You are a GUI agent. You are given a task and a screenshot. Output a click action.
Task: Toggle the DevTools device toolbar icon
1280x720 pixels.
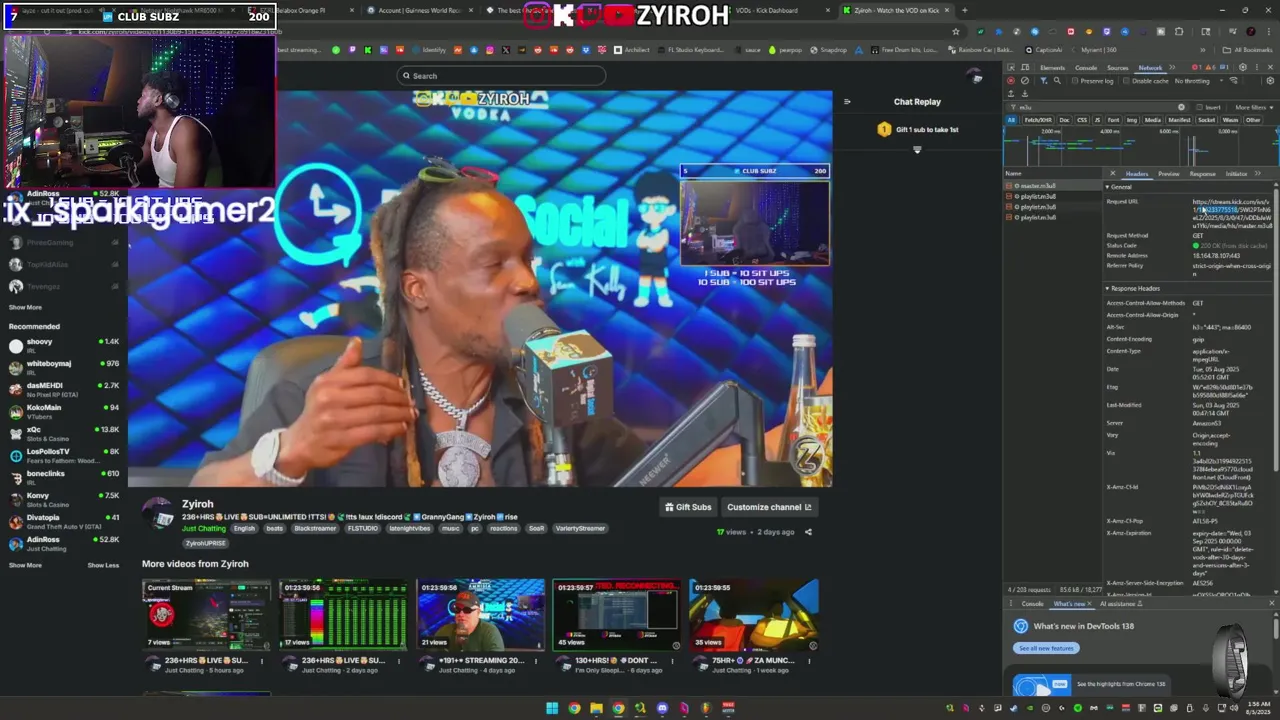click(1025, 68)
